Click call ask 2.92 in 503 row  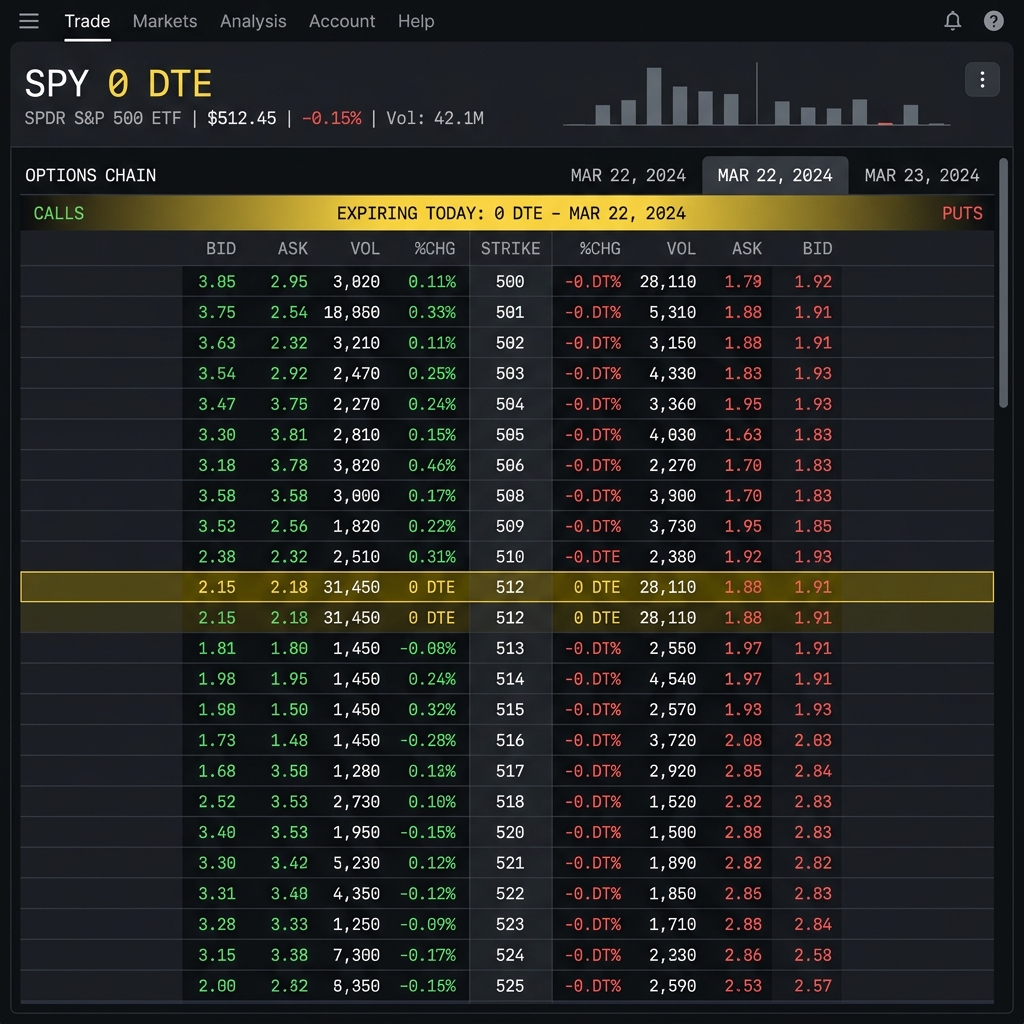coord(289,374)
